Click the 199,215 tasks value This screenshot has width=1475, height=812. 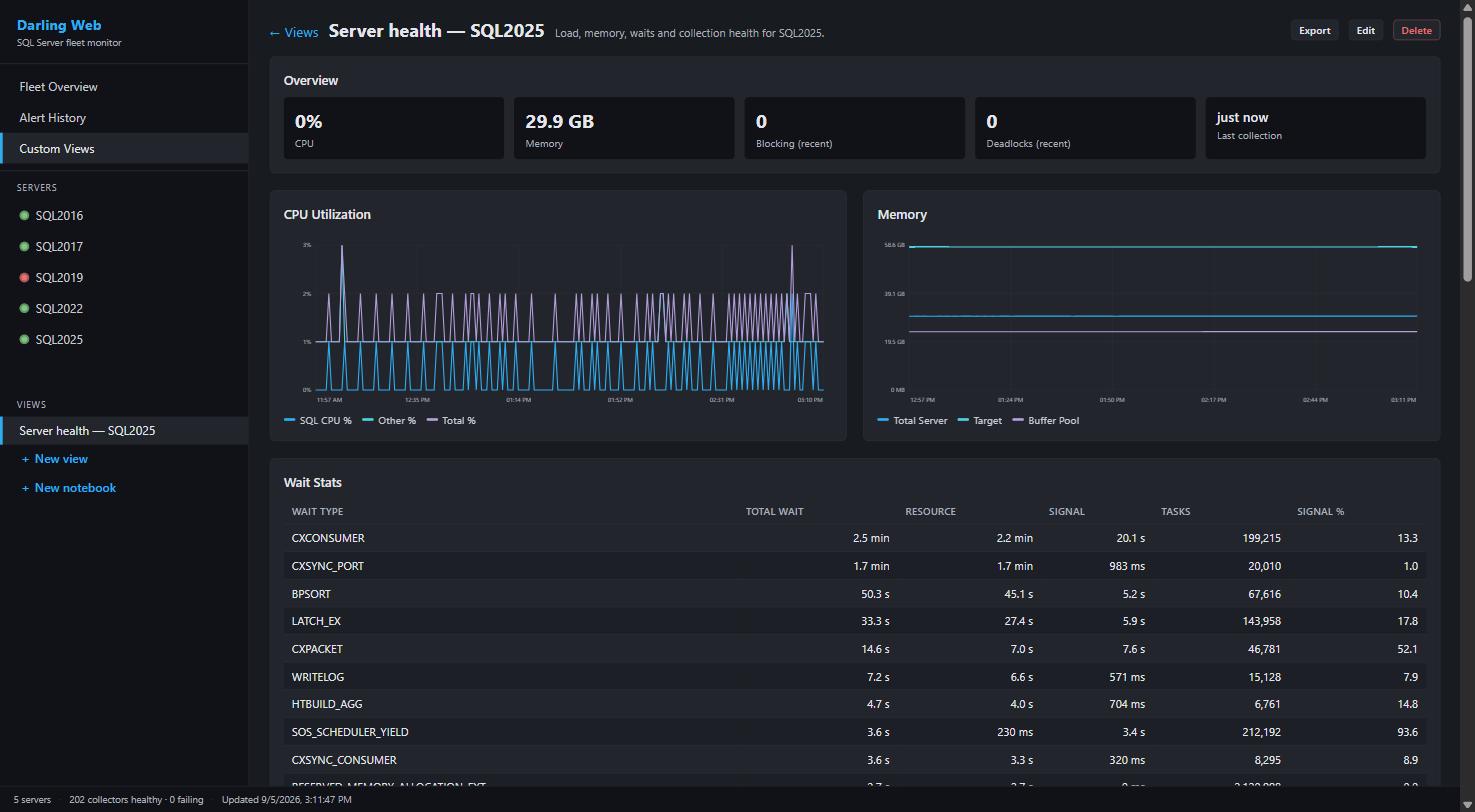[x=1261, y=538]
